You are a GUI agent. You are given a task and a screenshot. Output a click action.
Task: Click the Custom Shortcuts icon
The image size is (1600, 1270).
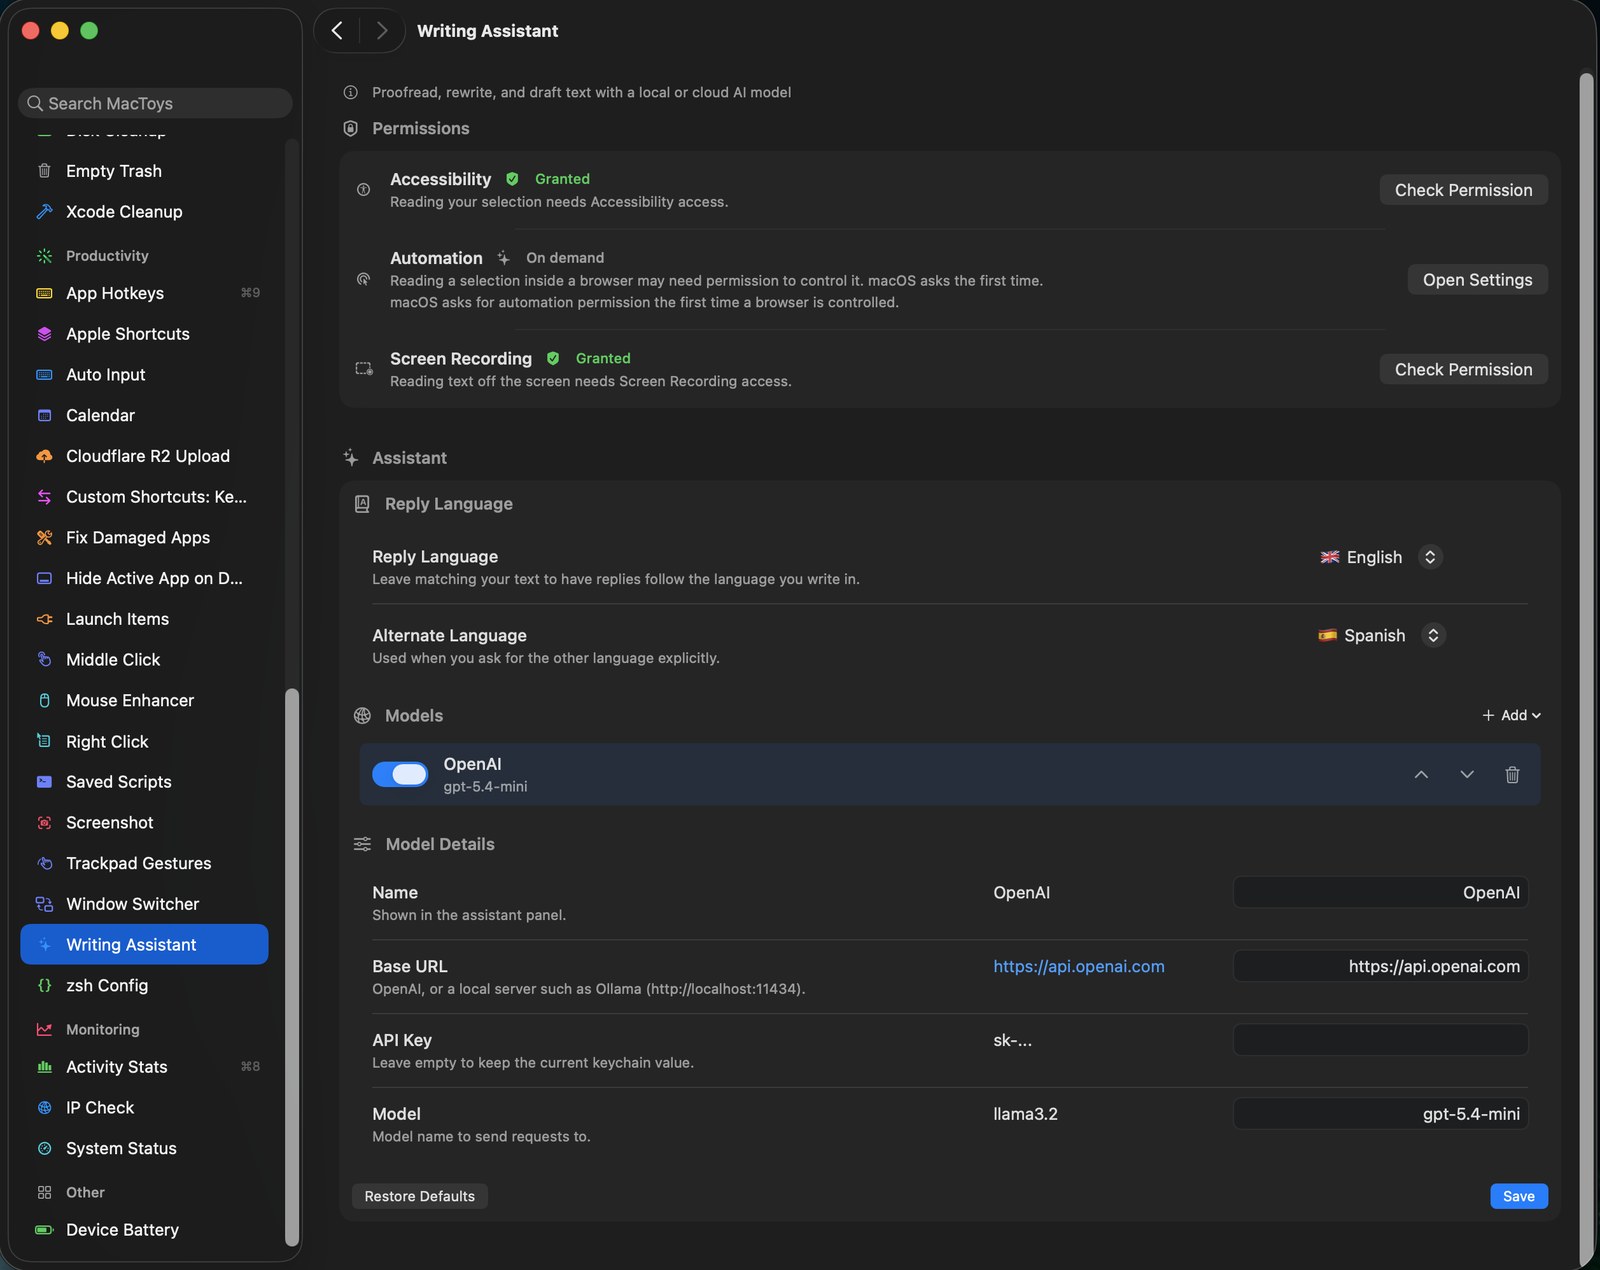pos(44,497)
